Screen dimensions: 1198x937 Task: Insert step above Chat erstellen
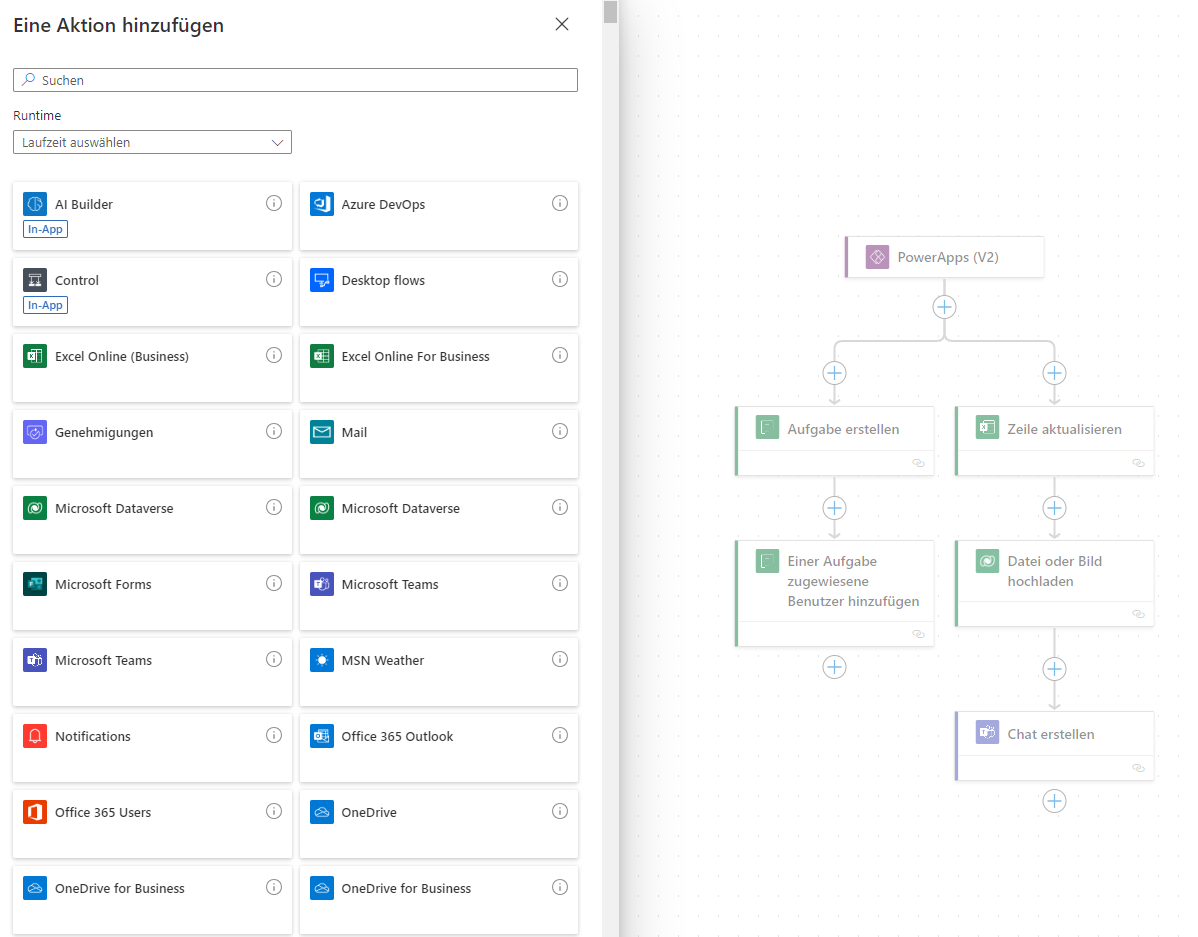click(1054, 669)
